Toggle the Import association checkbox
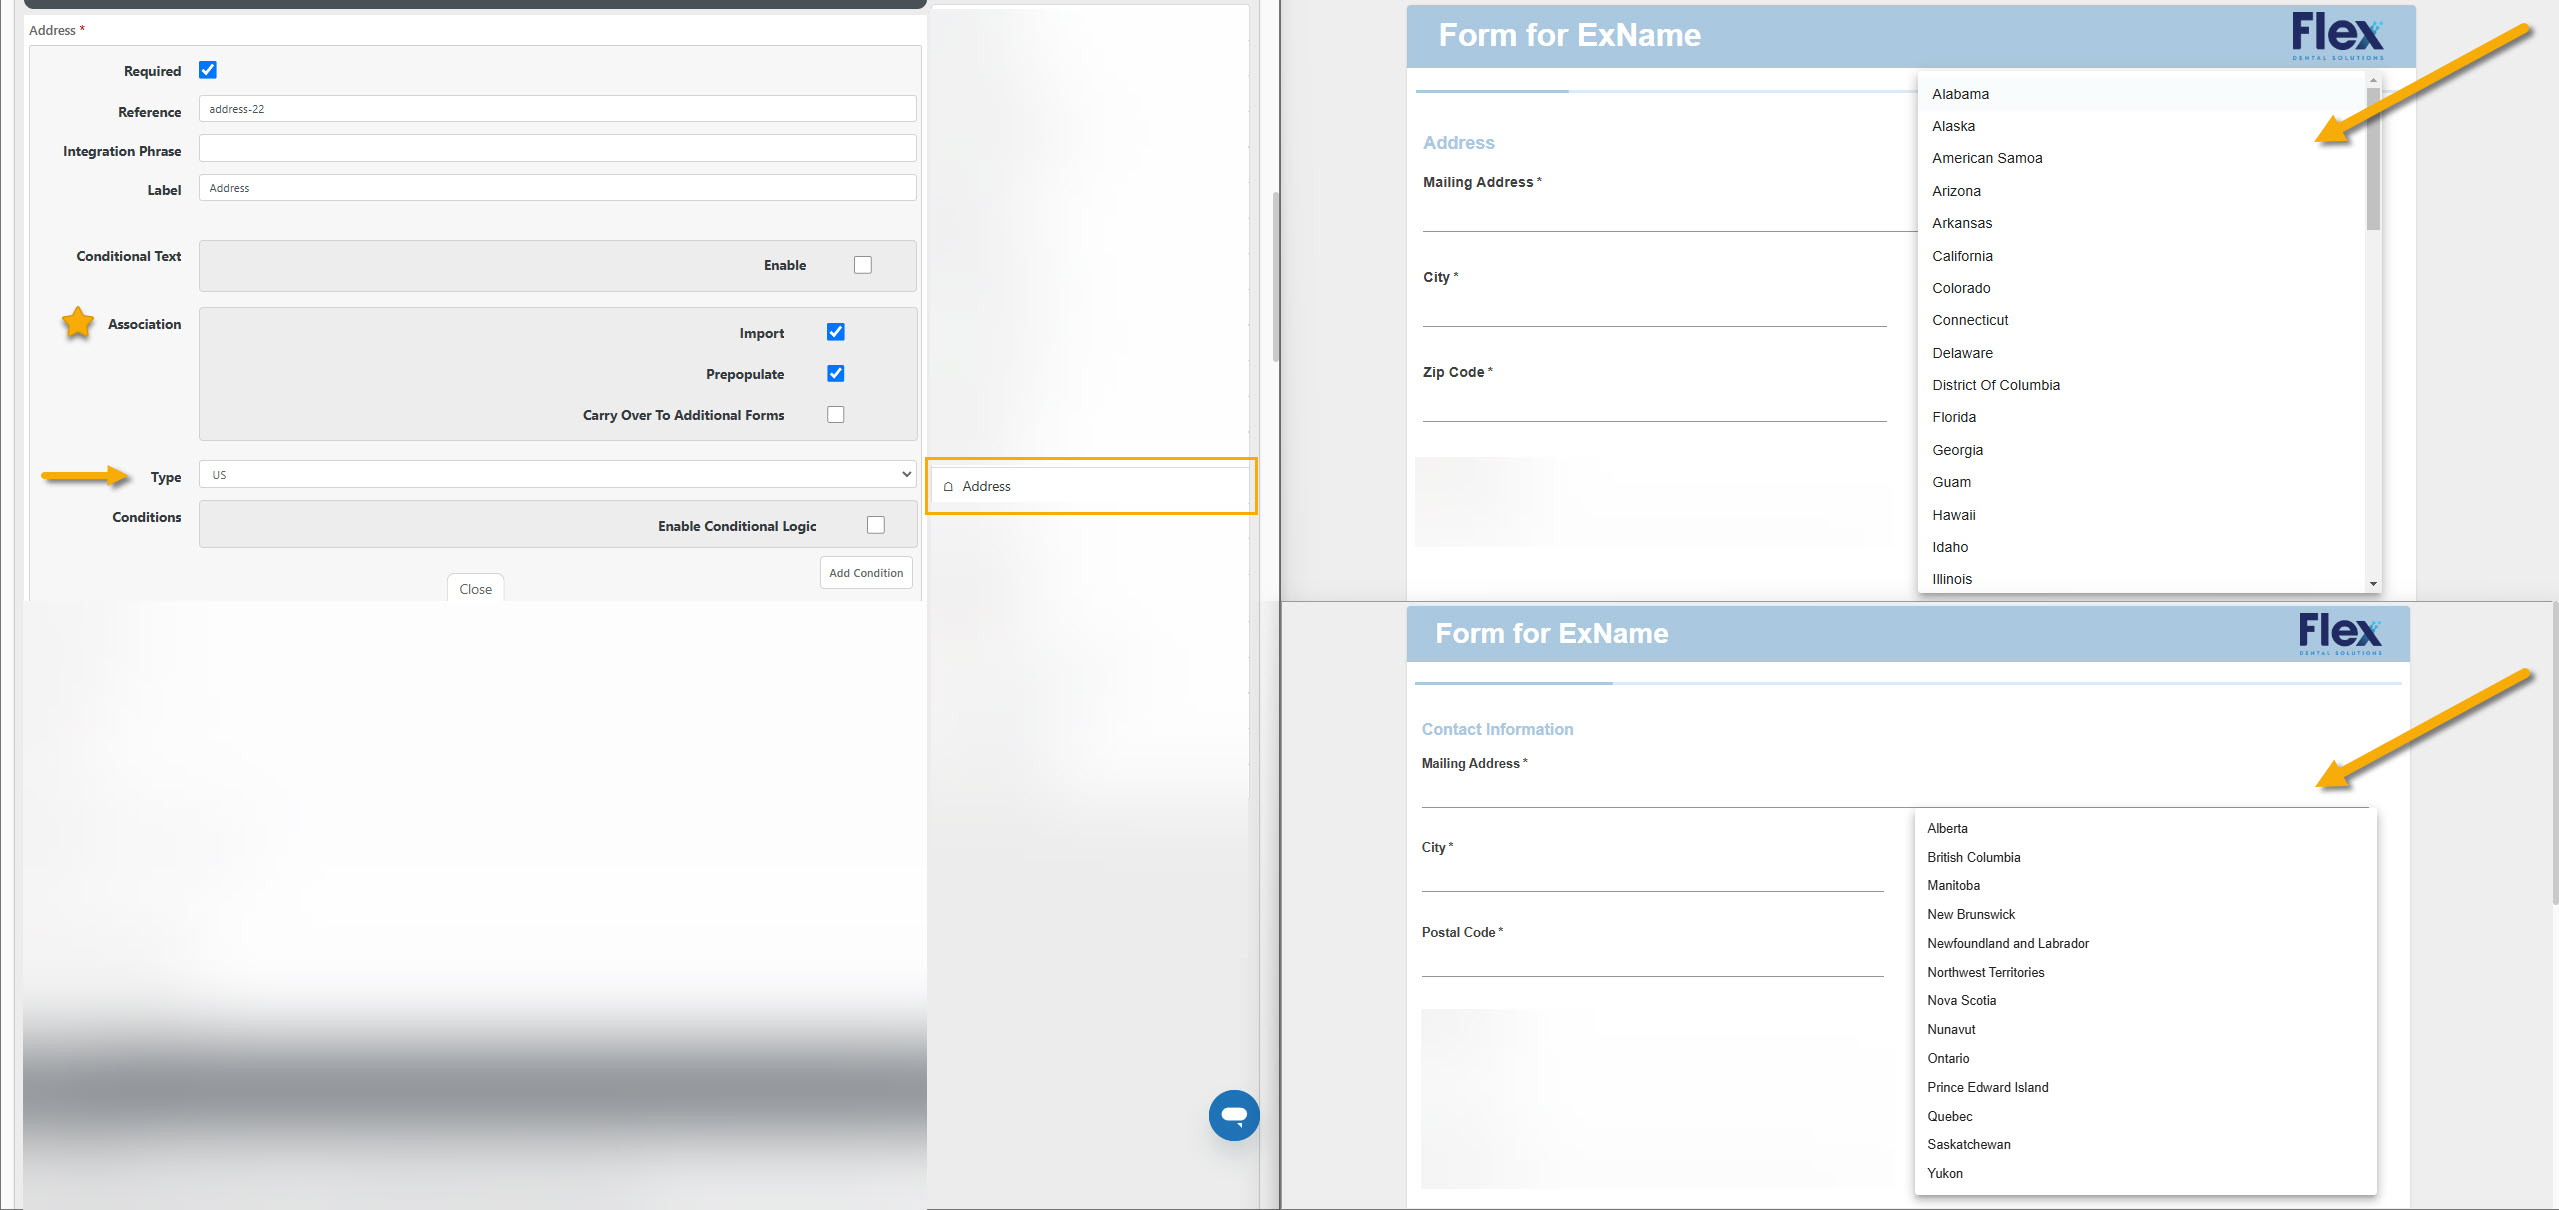 click(x=836, y=332)
